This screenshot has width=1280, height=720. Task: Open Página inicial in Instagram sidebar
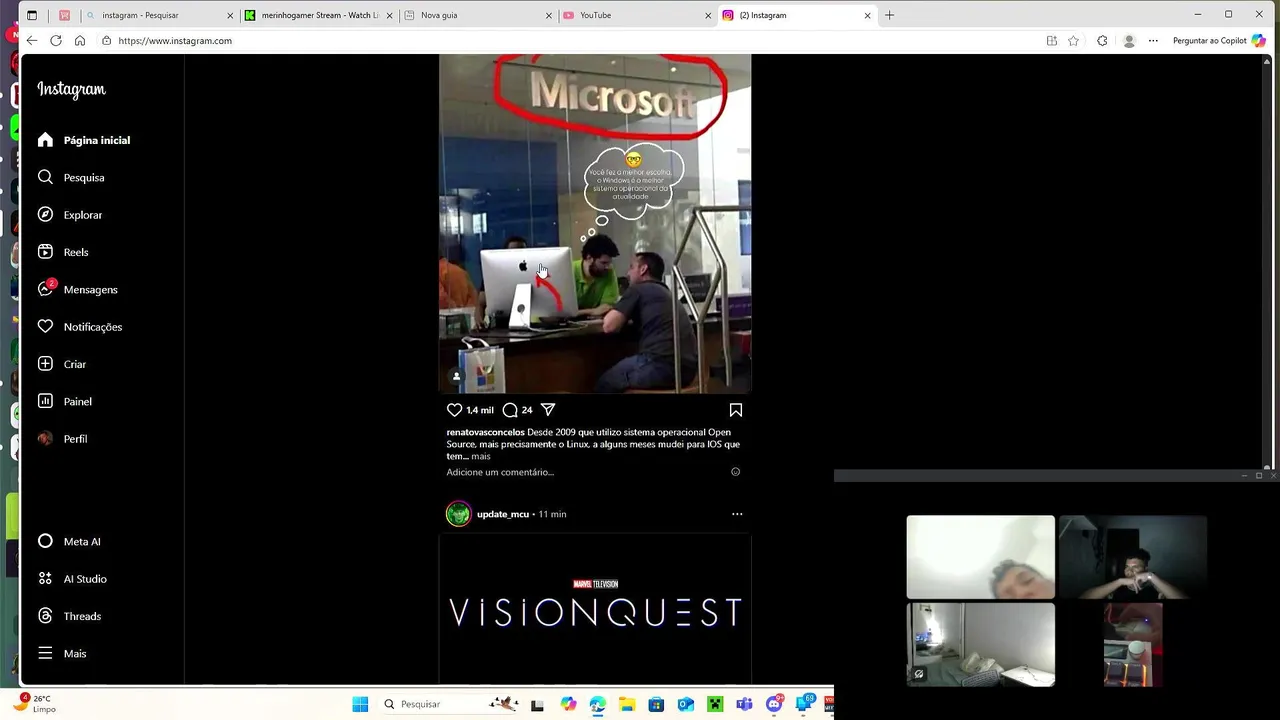pyautogui.click(x=85, y=140)
